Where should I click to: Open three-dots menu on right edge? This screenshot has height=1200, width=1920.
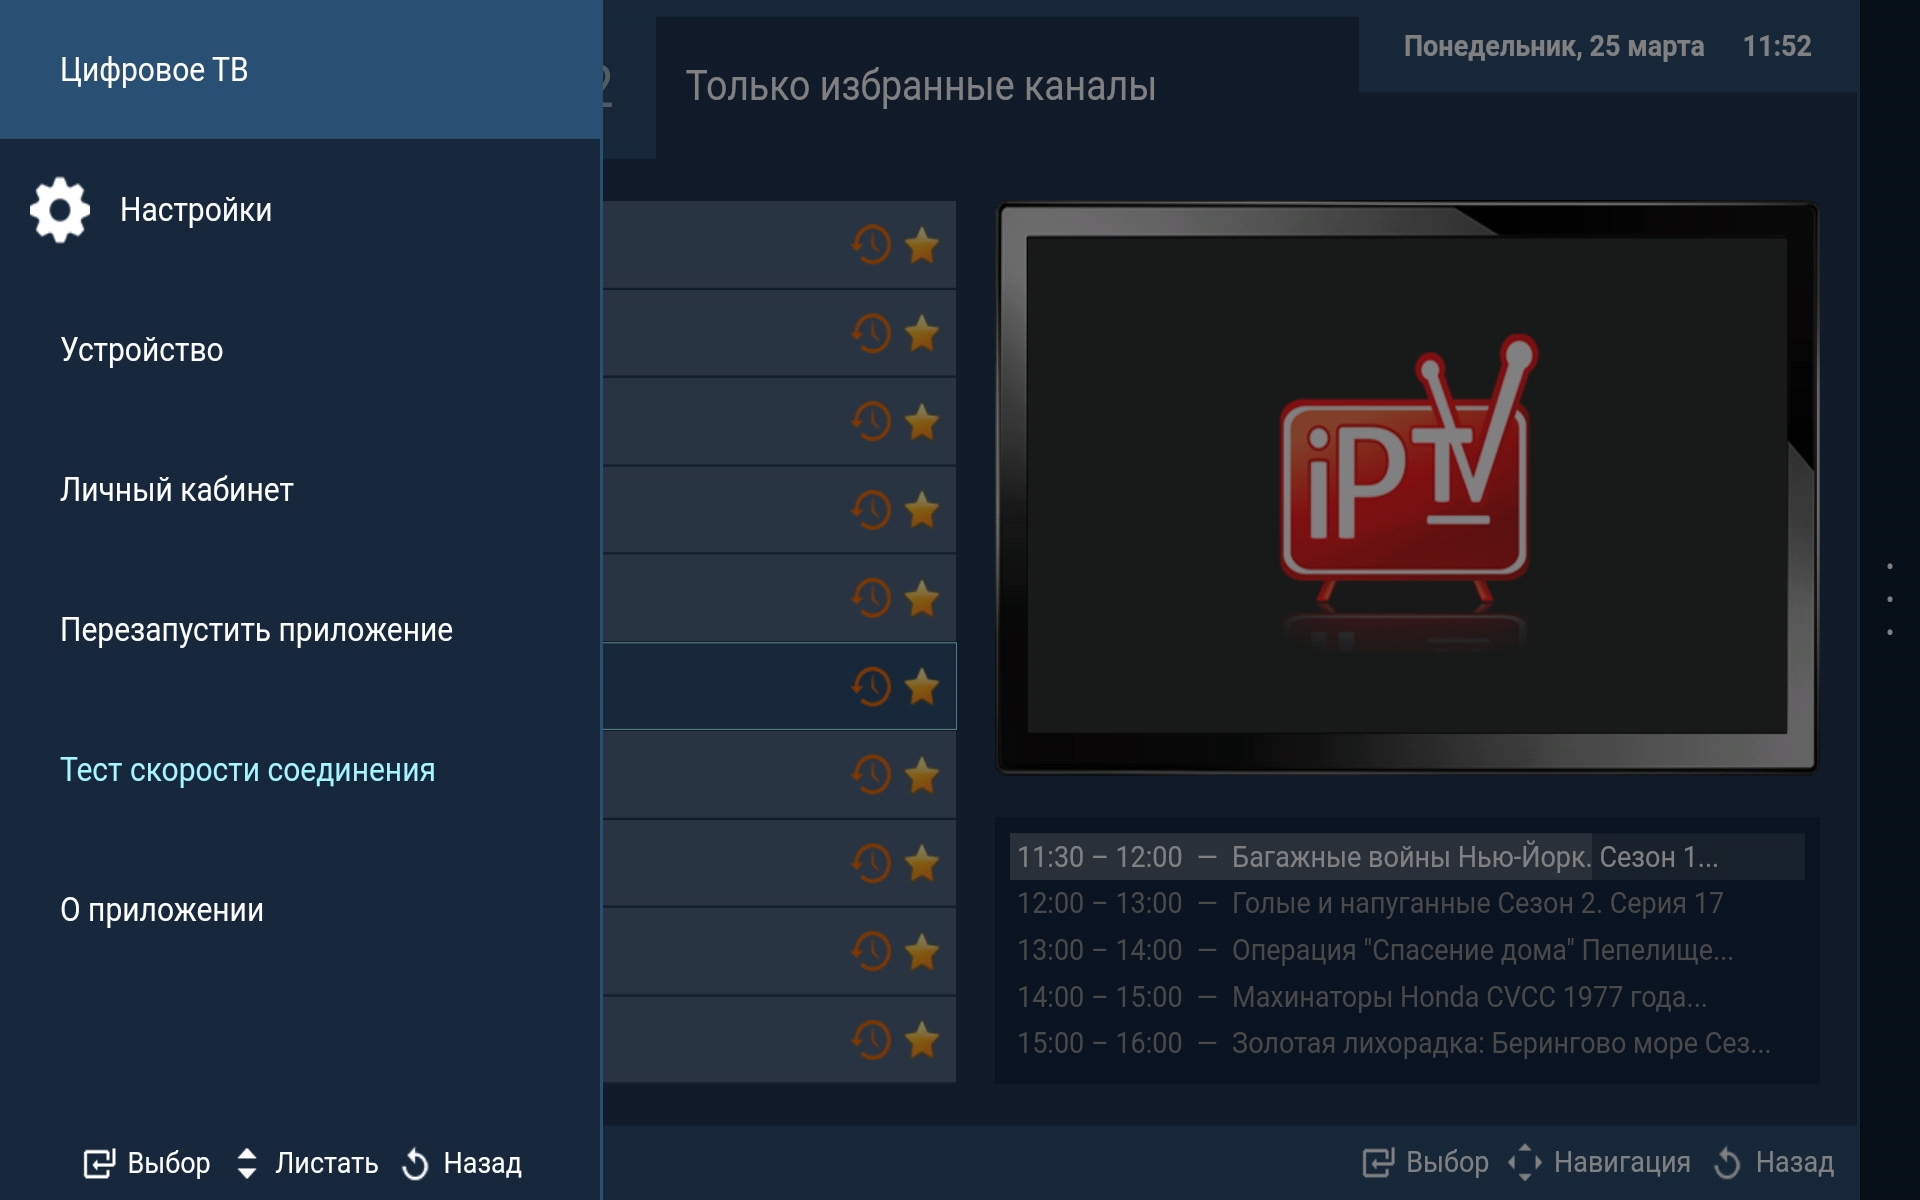click(1889, 599)
